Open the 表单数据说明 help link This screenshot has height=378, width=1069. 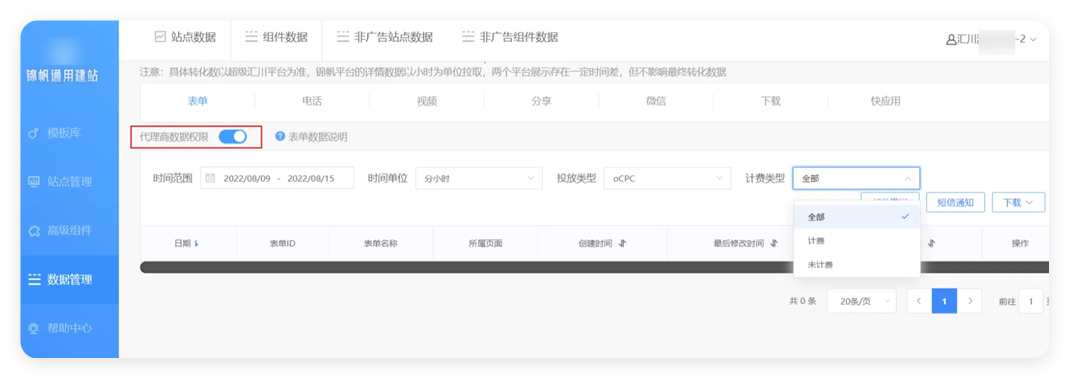[318, 137]
